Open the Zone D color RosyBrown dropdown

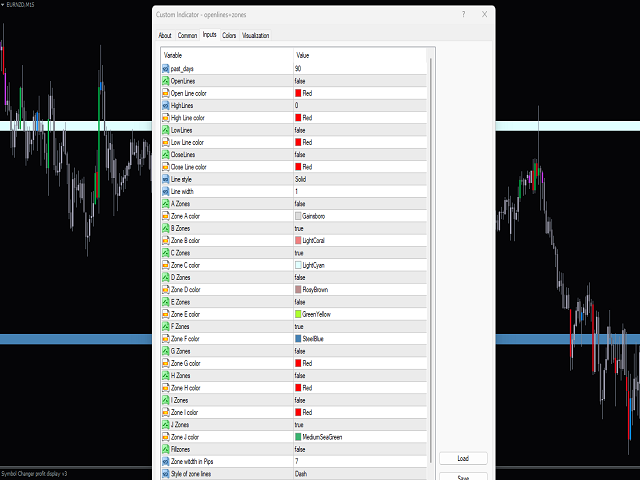360,289
